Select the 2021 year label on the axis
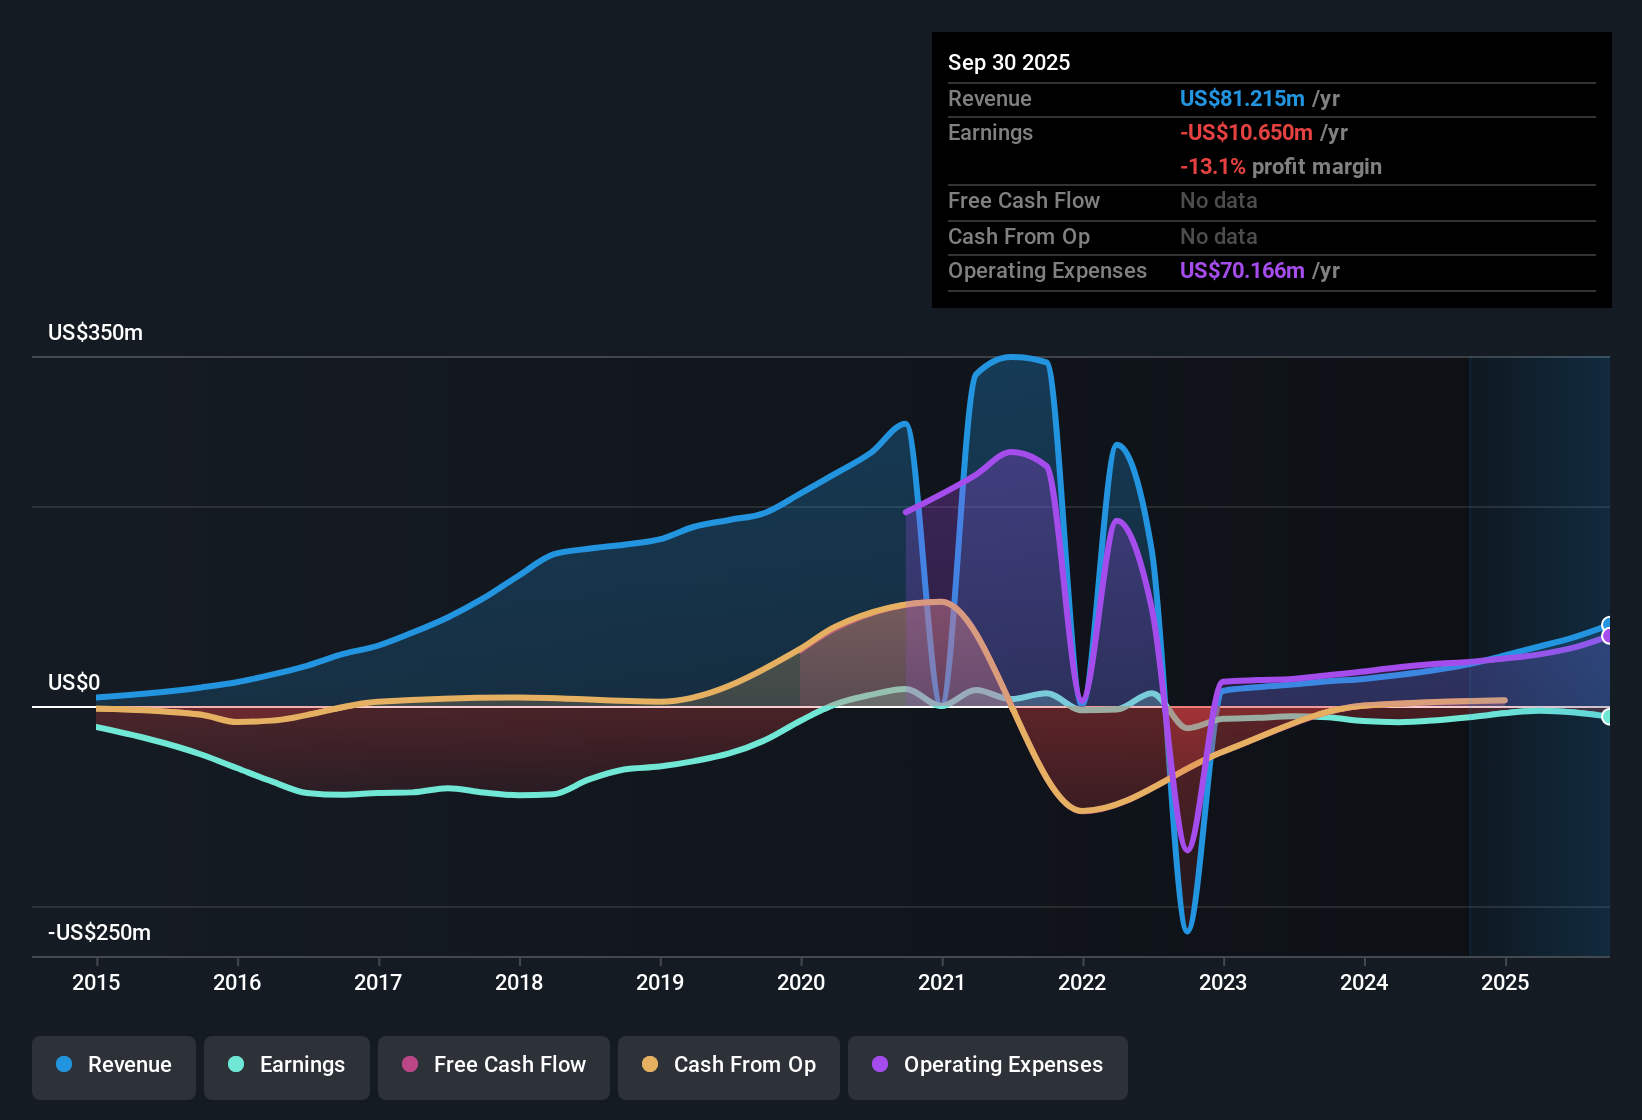This screenshot has height=1120, width=1642. (943, 983)
